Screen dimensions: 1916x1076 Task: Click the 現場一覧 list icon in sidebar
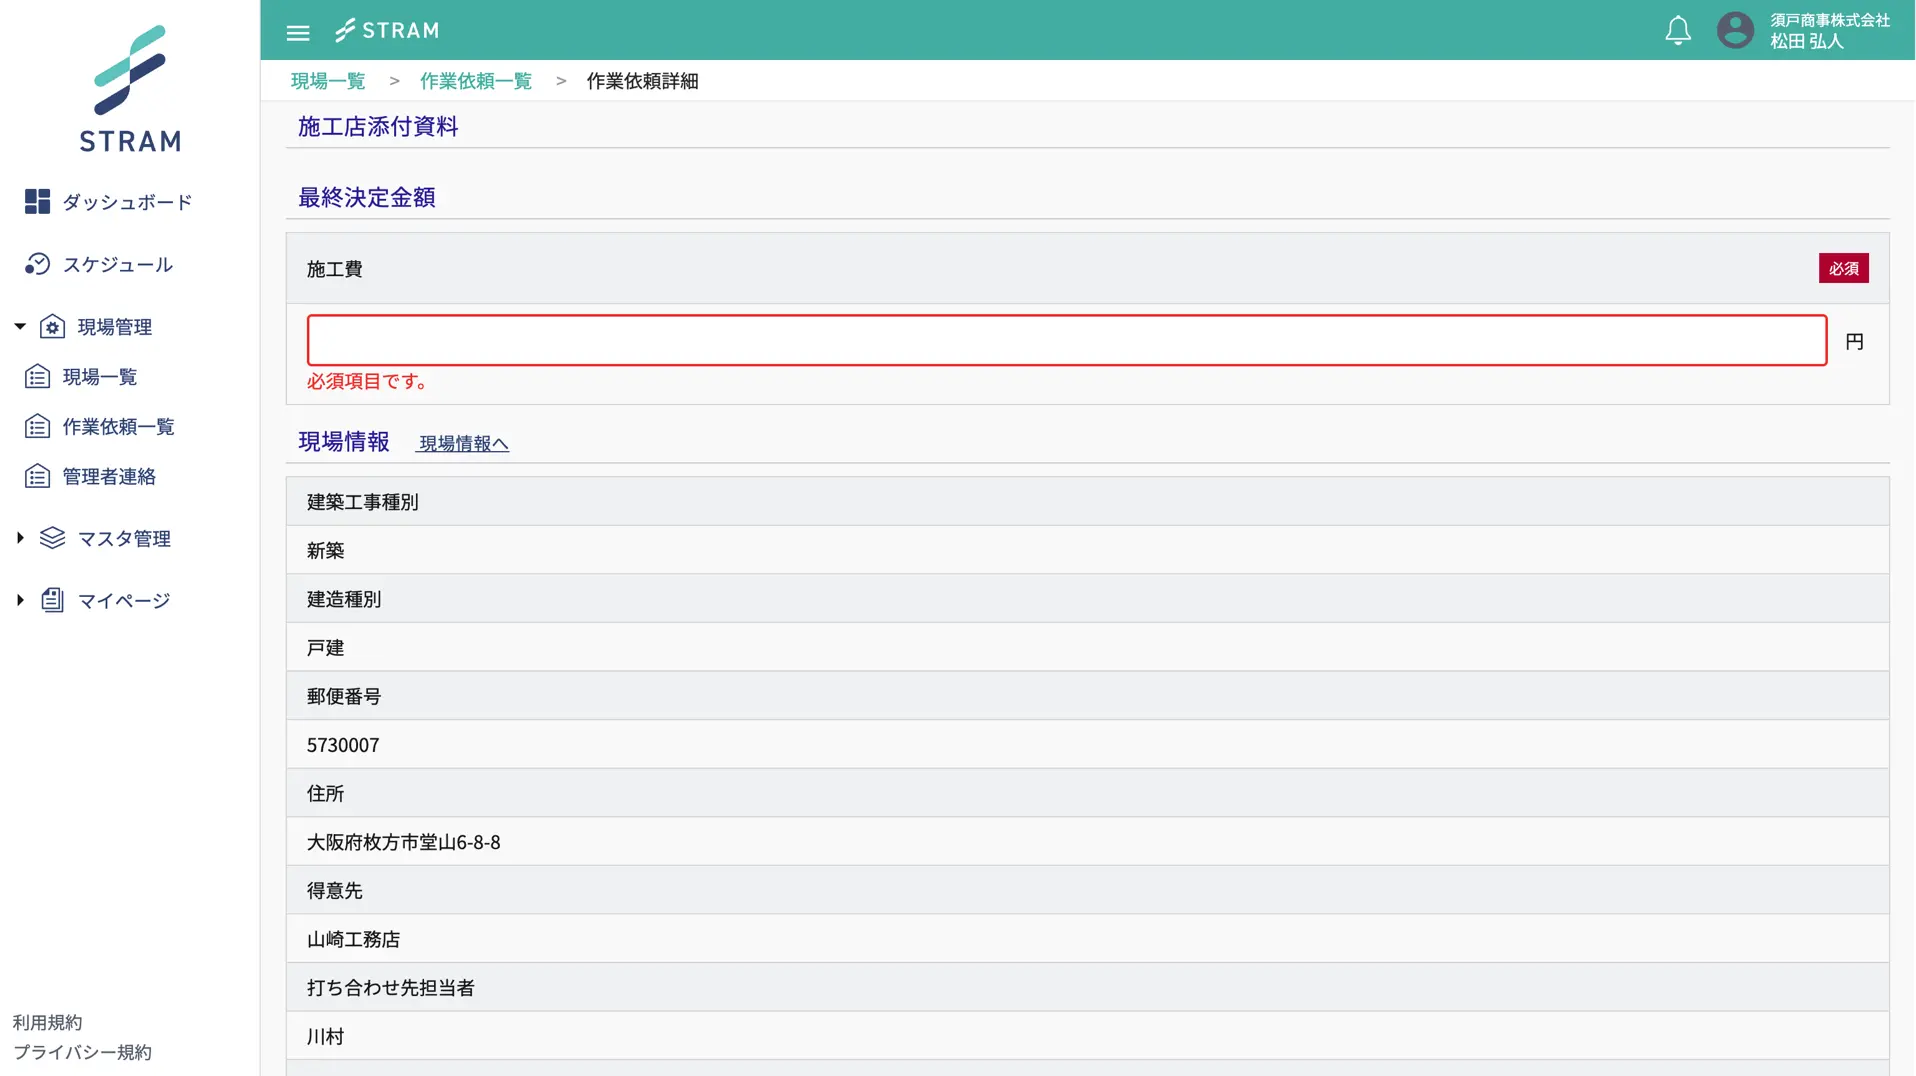click(x=37, y=377)
